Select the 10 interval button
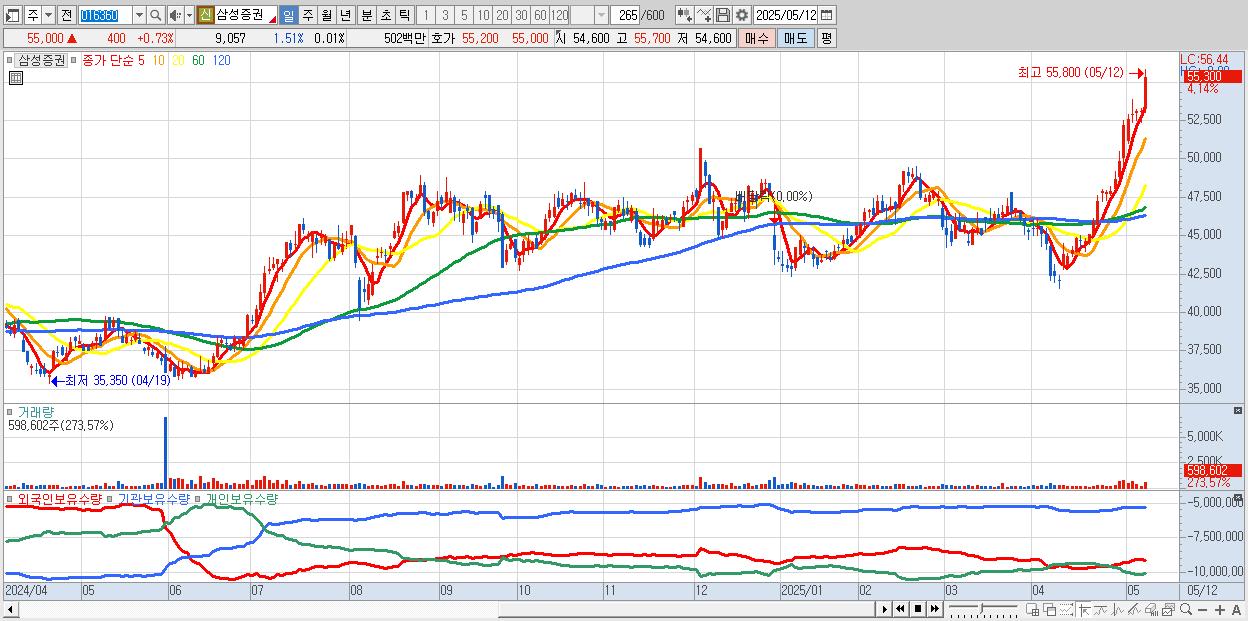1248x621 pixels. [483, 15]
